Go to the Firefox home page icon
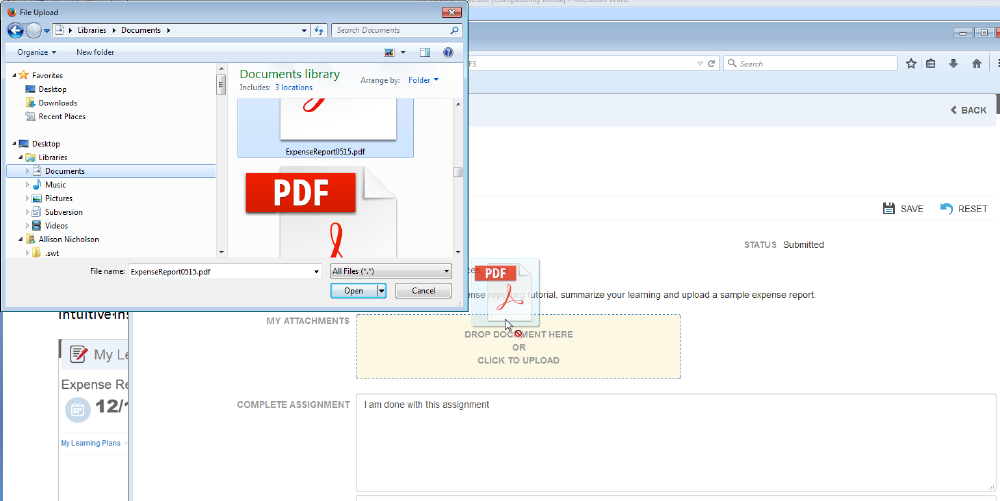The image size is (1000, 501). coord(976,64)
